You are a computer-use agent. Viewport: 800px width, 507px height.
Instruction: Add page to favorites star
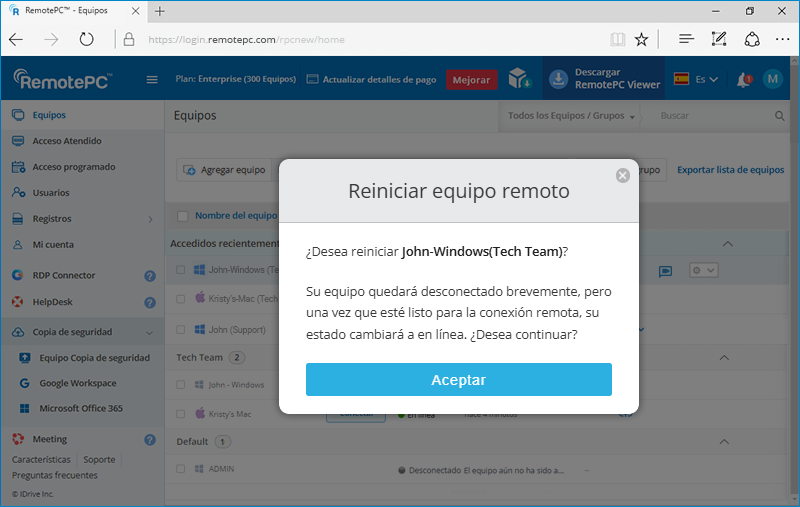[x=641, y=39]
